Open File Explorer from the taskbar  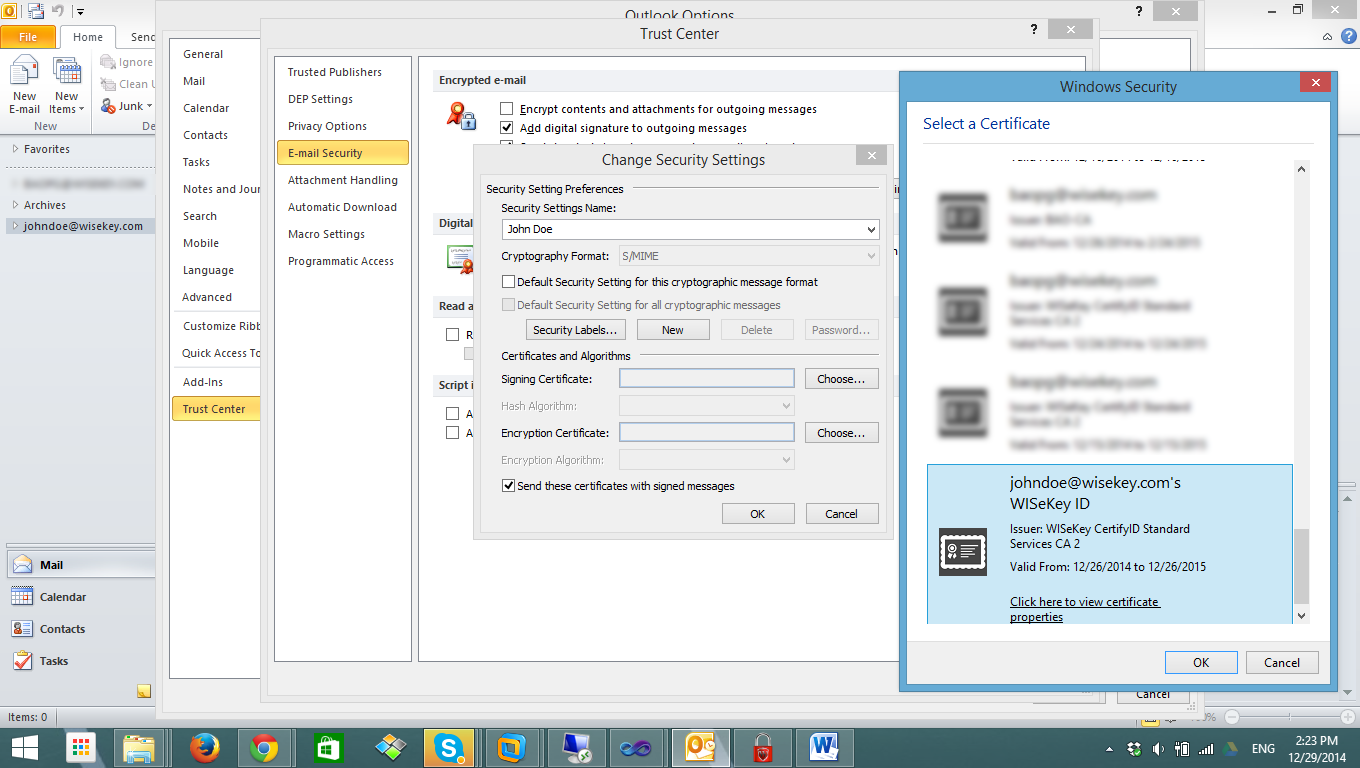tap(138, 747)
